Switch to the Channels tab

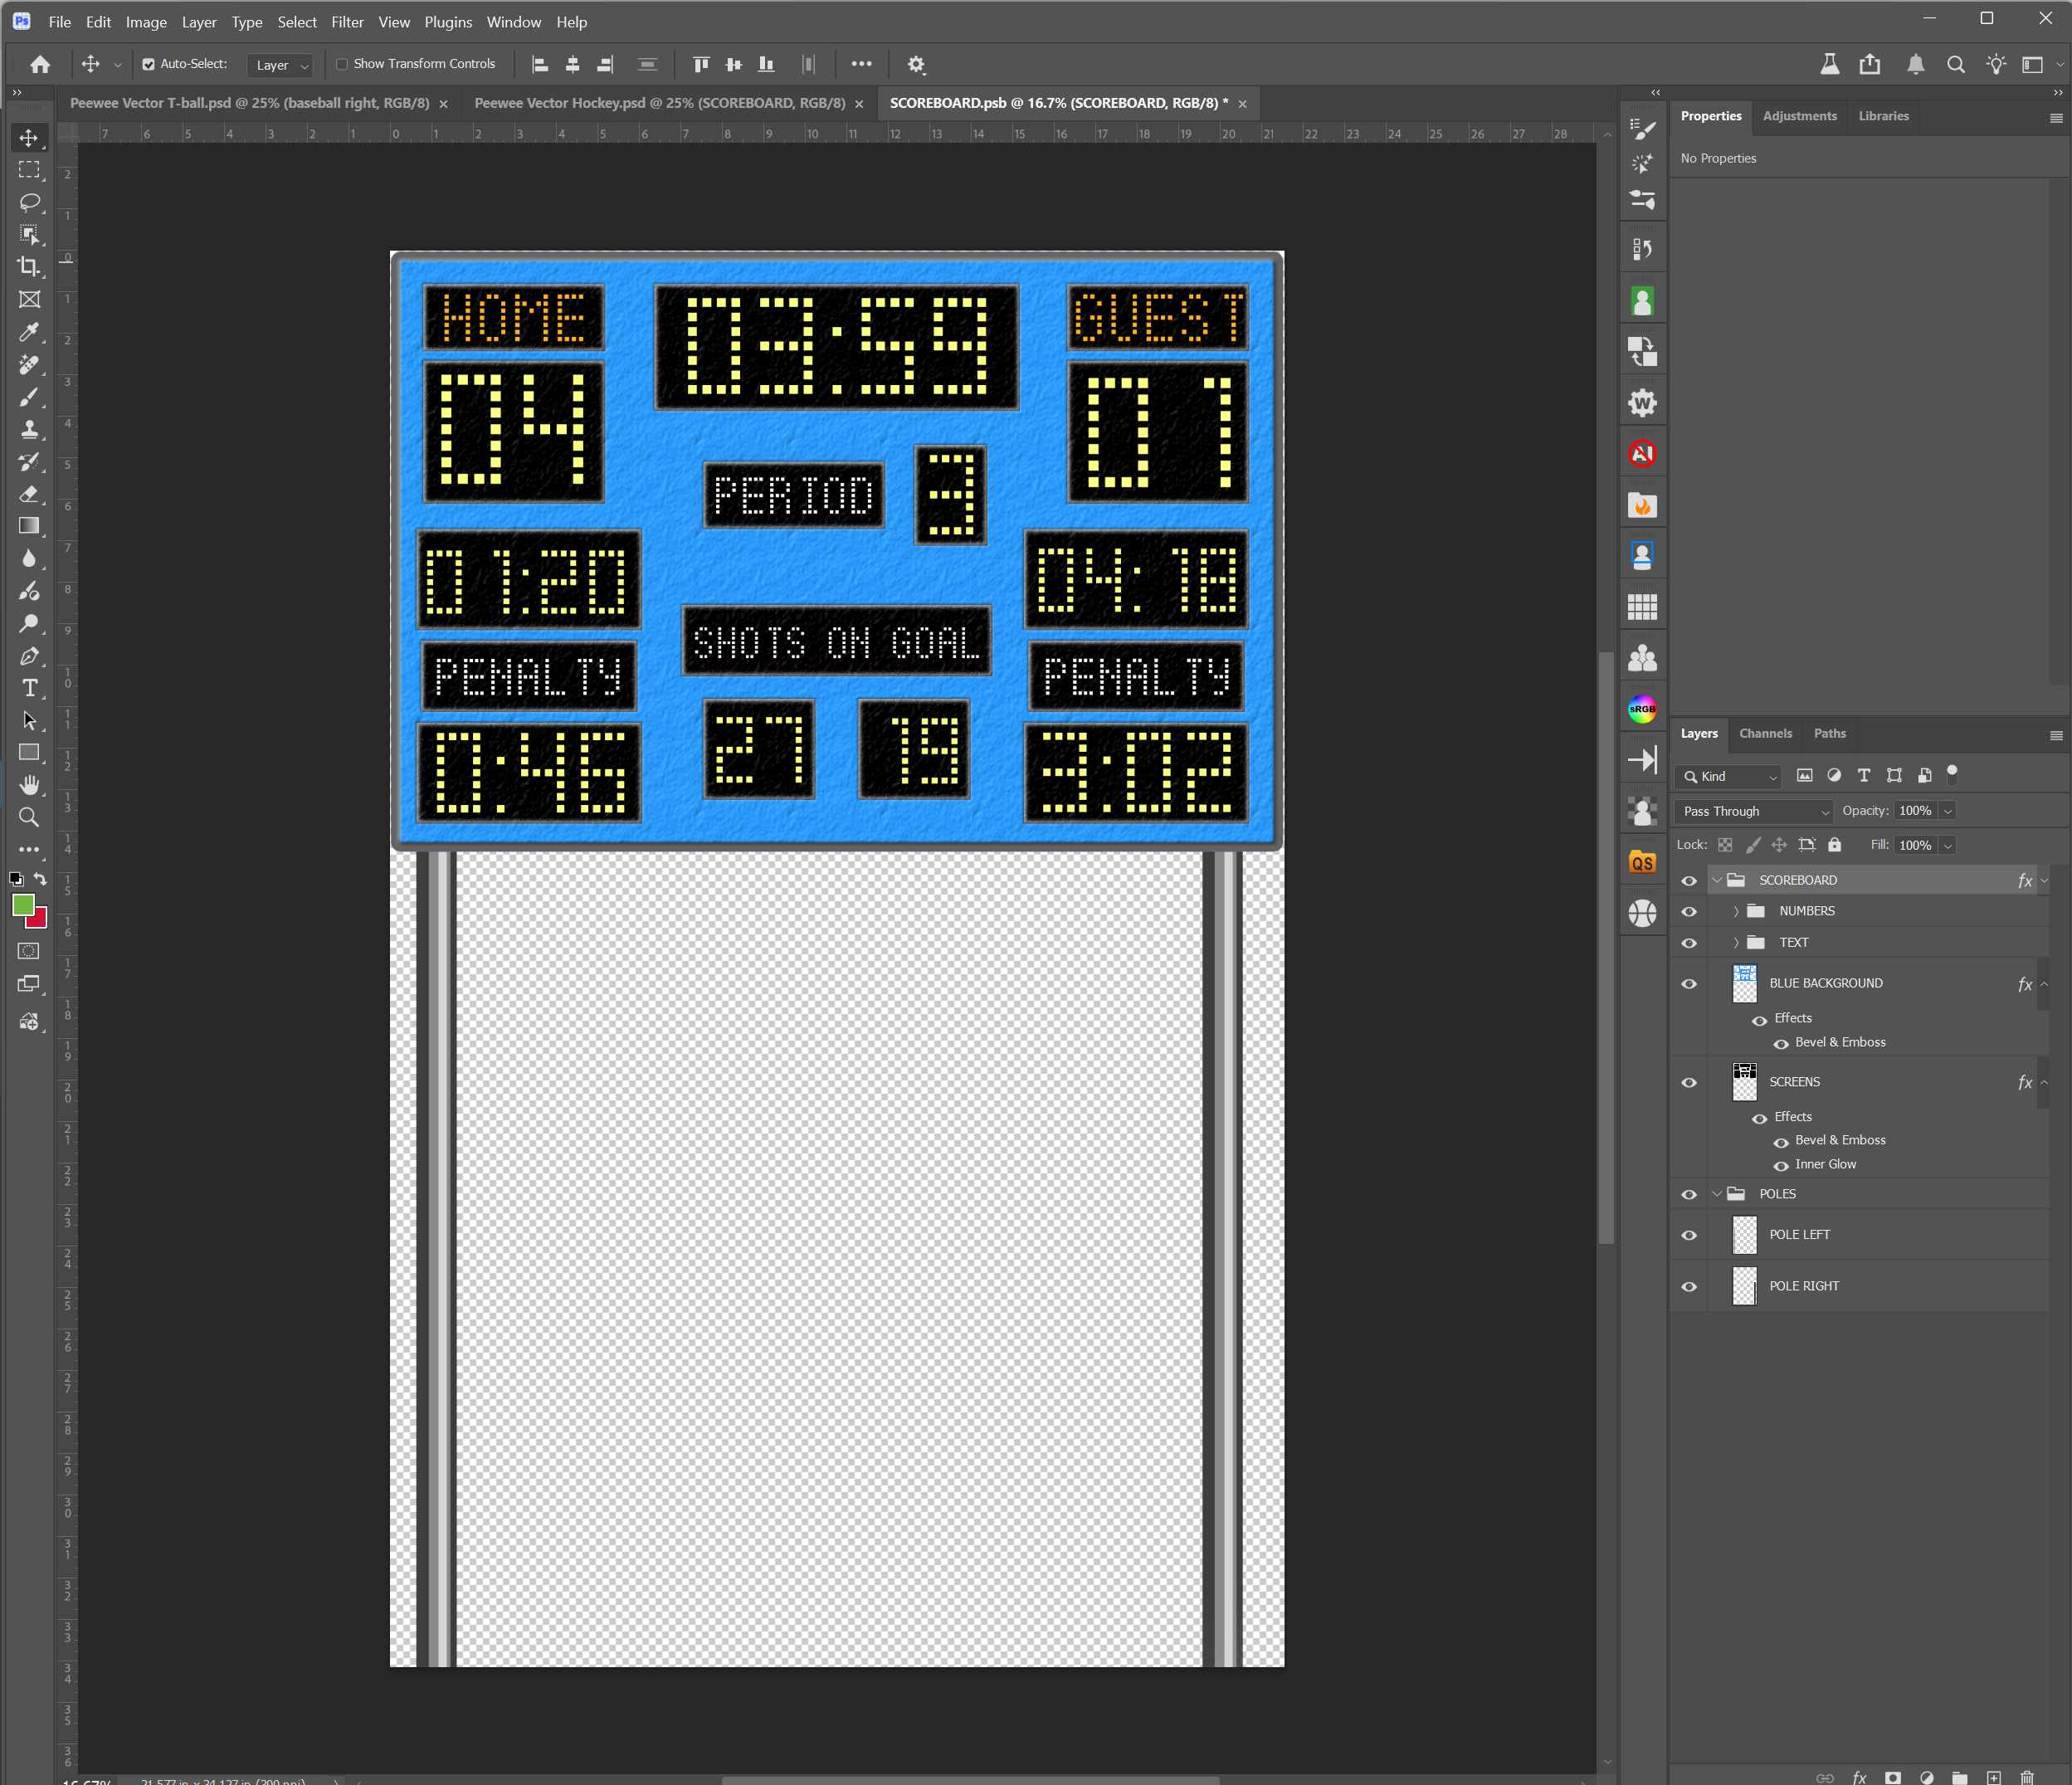pos(1765,733)
